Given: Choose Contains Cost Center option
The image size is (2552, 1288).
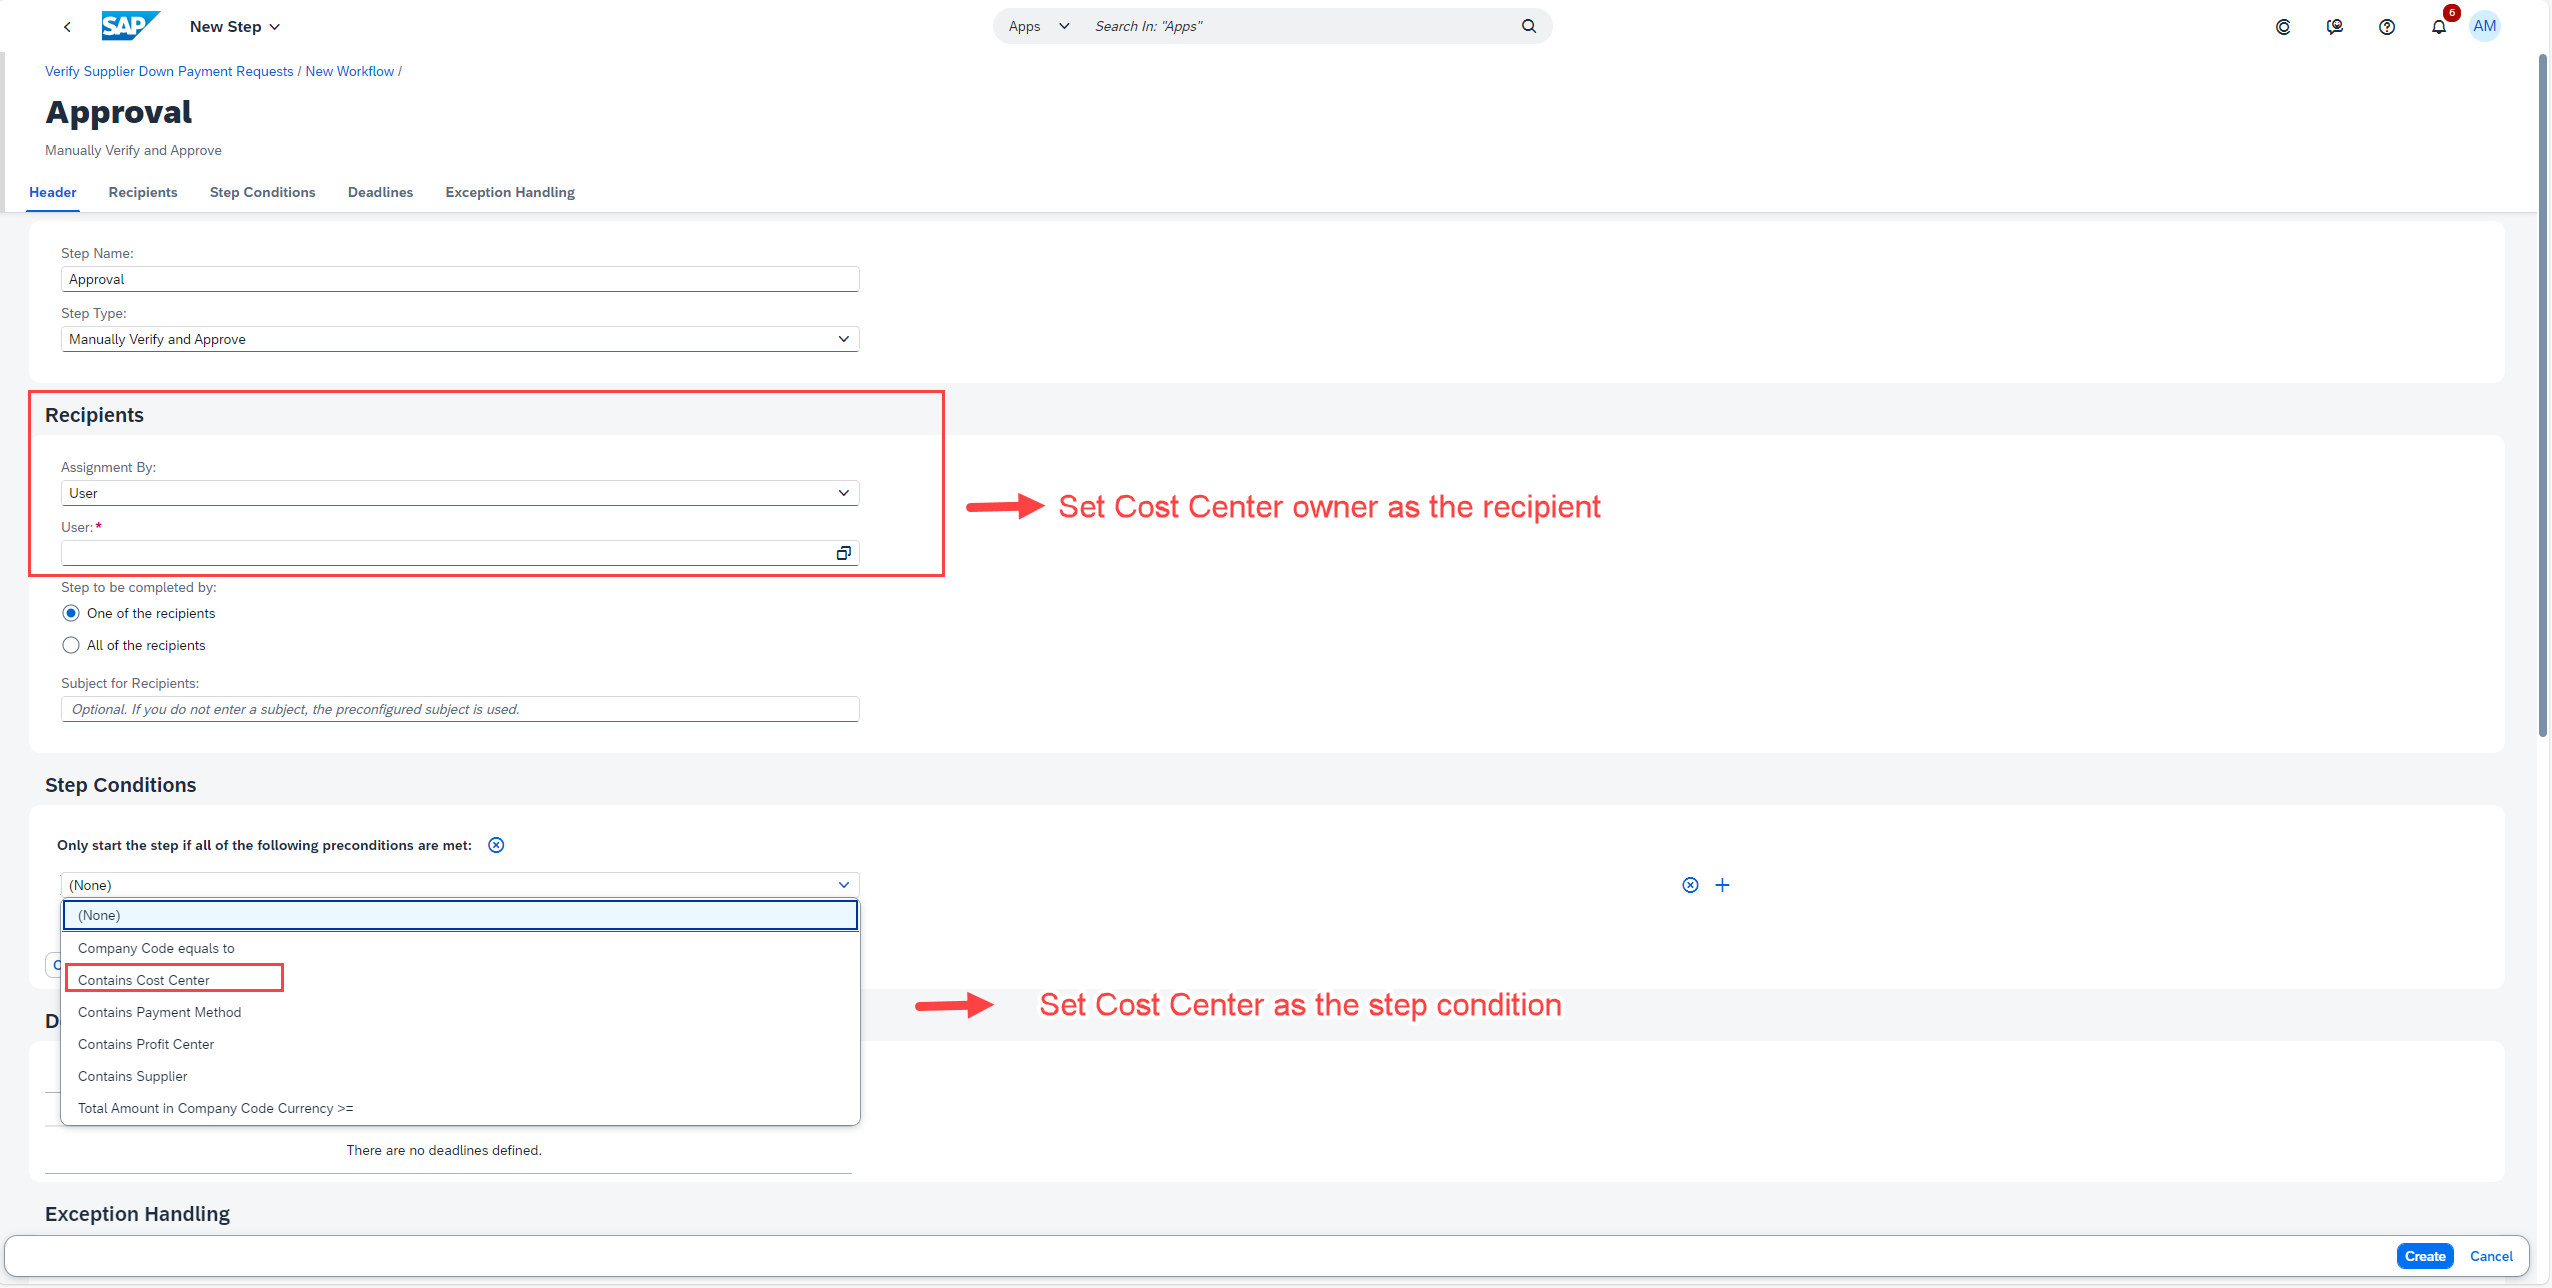Looking at the screenshot, I should (460, 980).
